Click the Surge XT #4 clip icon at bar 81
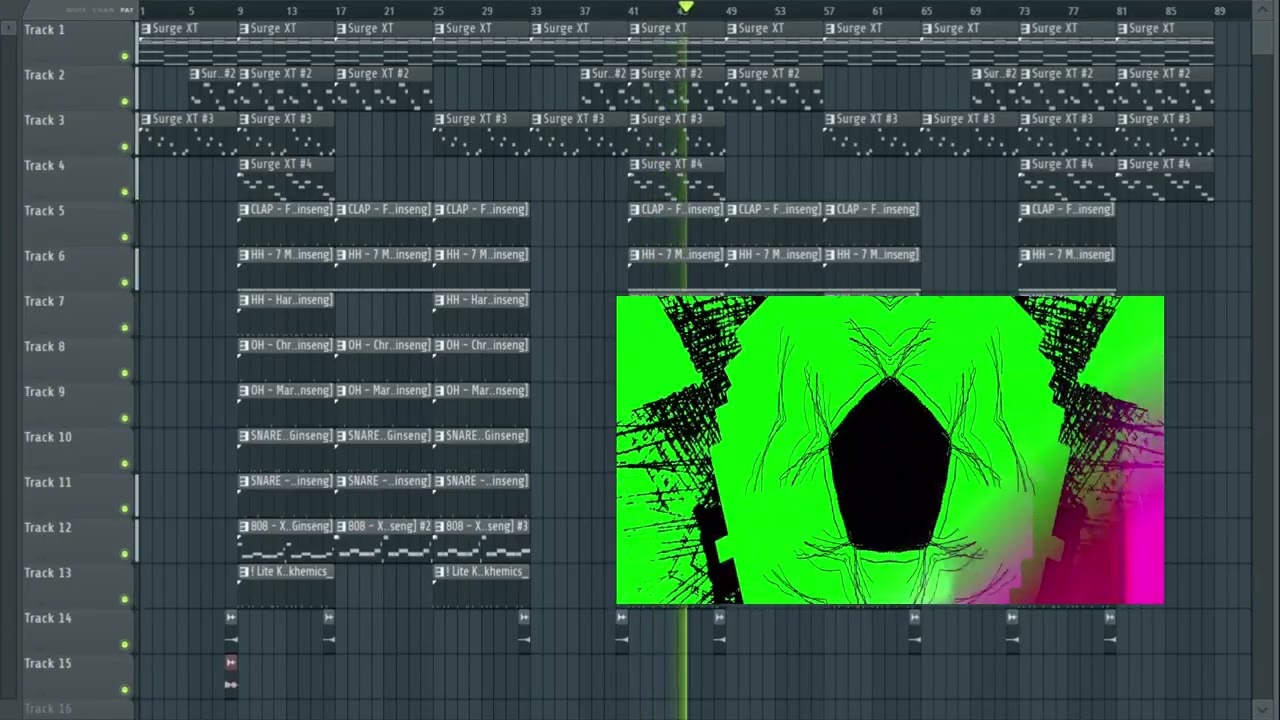This screenshot has height=720, width=1280. tap(1124, 164)
